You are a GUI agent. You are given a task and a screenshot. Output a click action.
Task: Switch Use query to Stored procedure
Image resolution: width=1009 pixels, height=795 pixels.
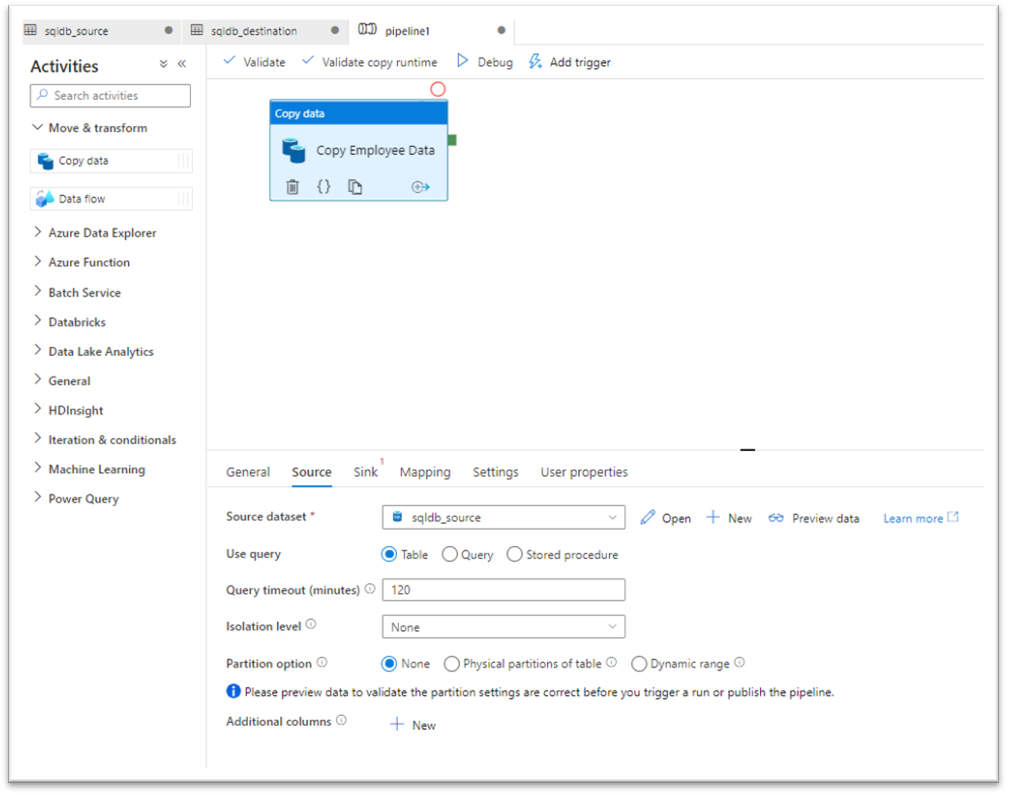[x=514, y=554]
